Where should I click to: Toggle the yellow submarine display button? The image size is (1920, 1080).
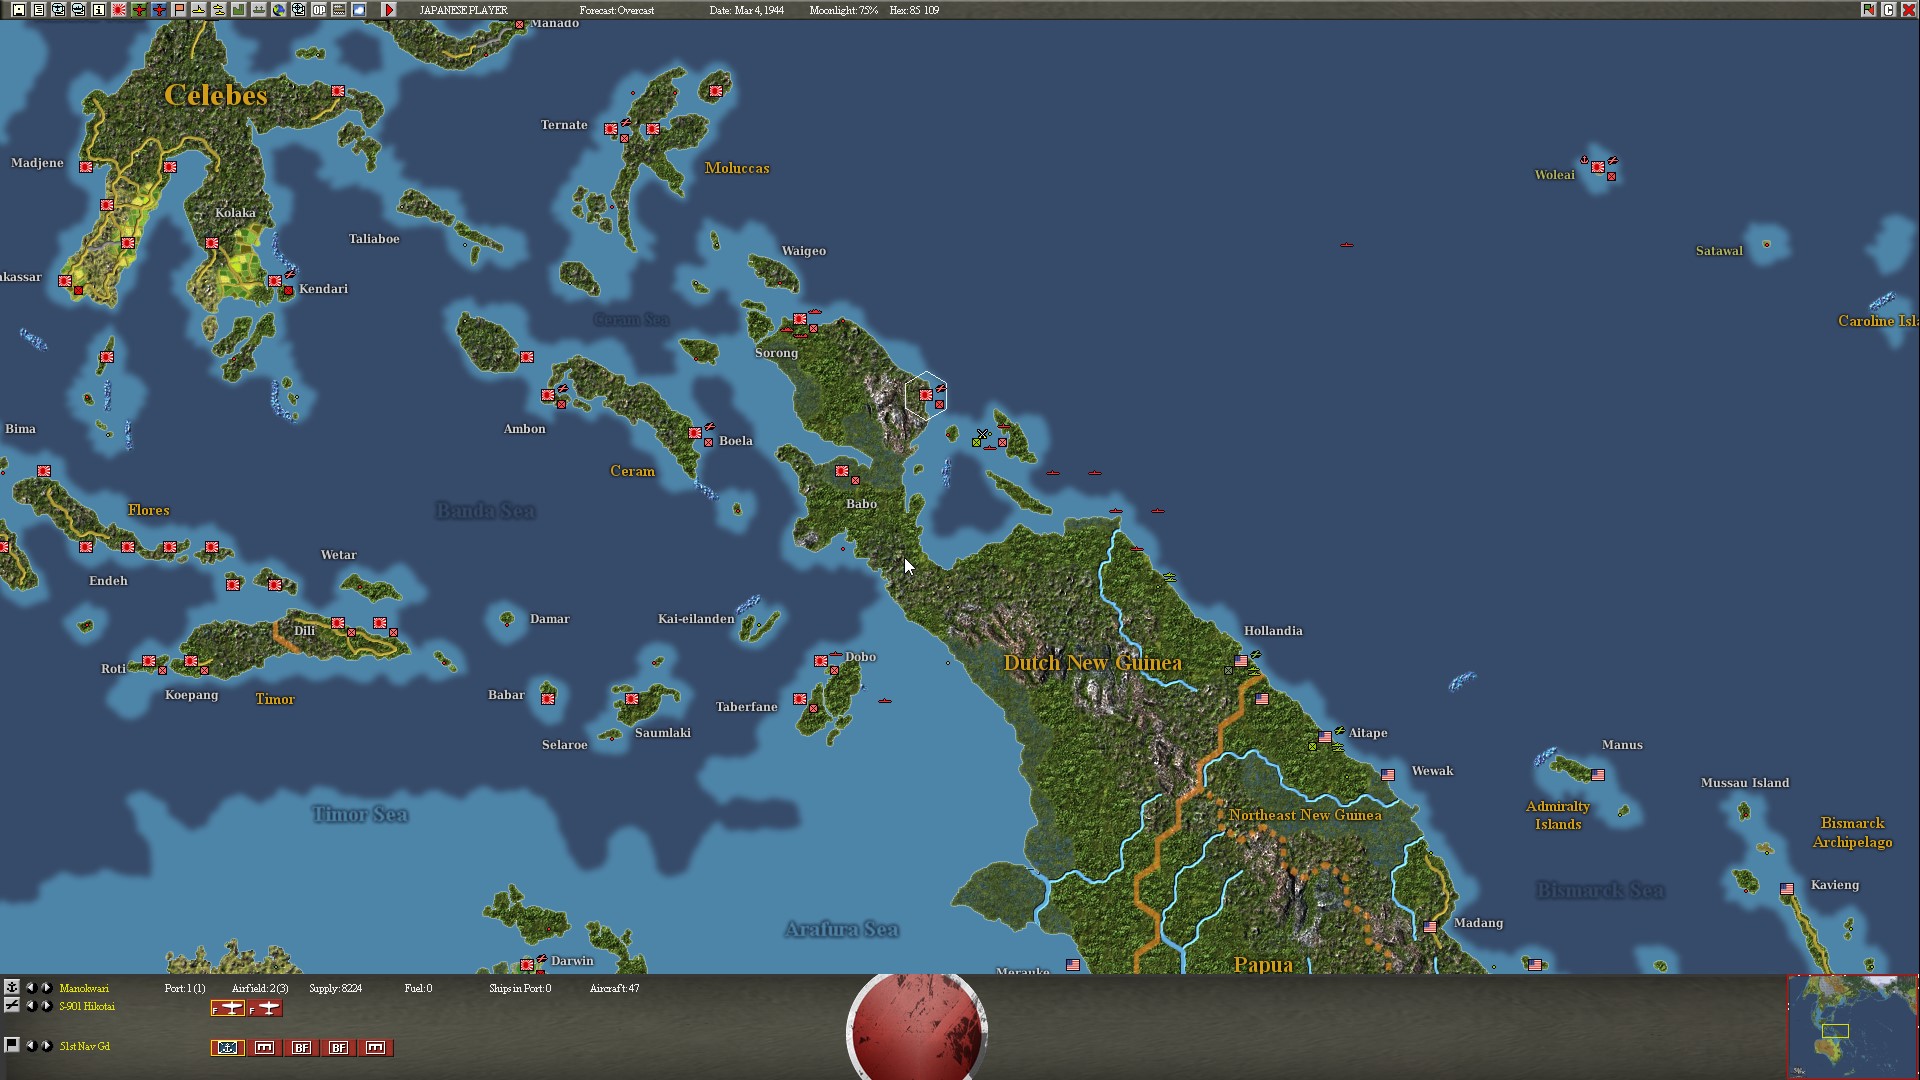tap(198, 10)
